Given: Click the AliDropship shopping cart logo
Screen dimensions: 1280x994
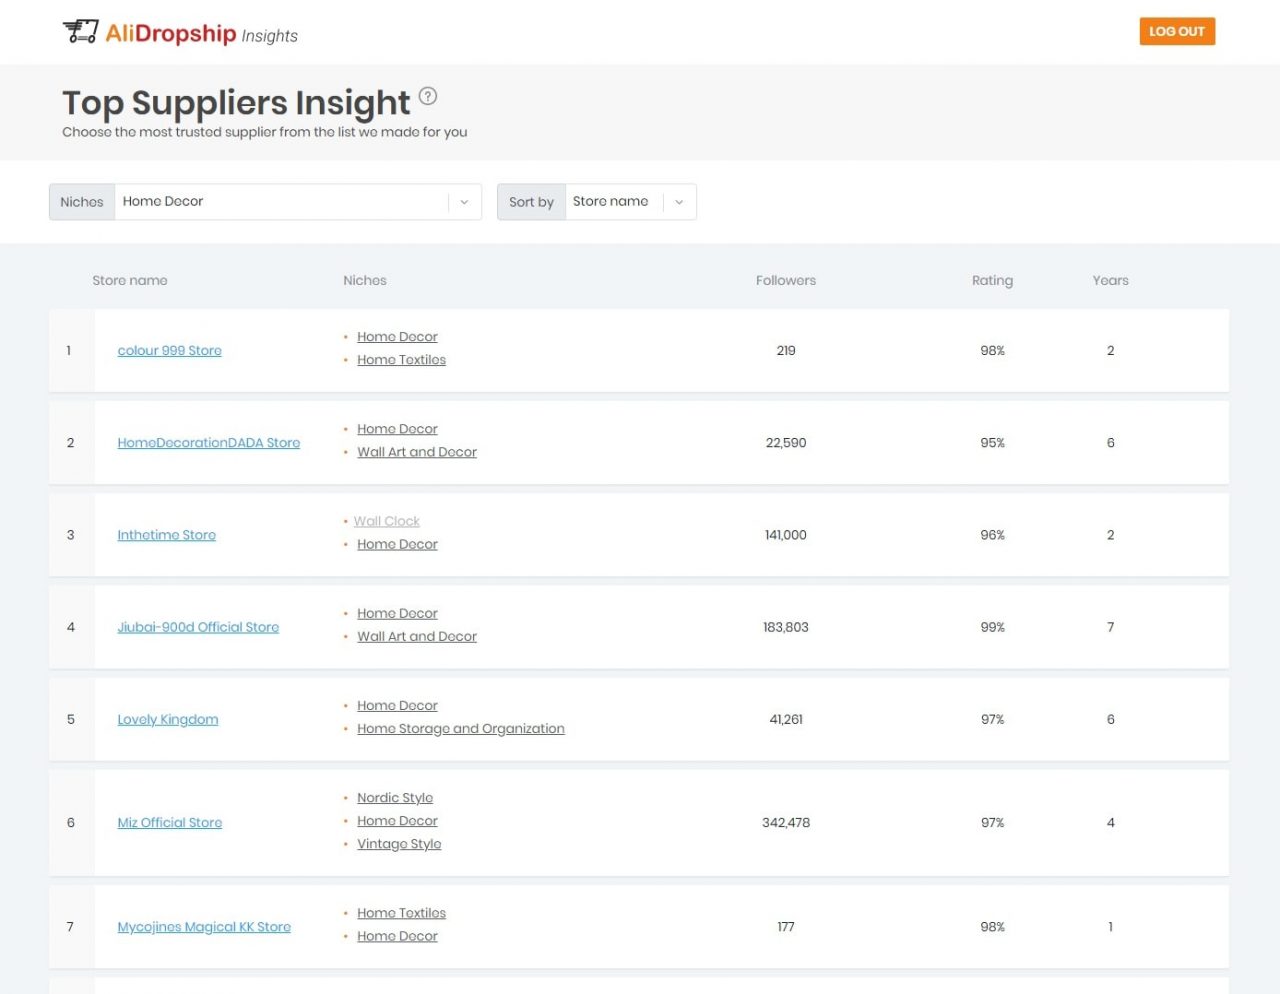Looking at the screenshot, I should [81, 32].
